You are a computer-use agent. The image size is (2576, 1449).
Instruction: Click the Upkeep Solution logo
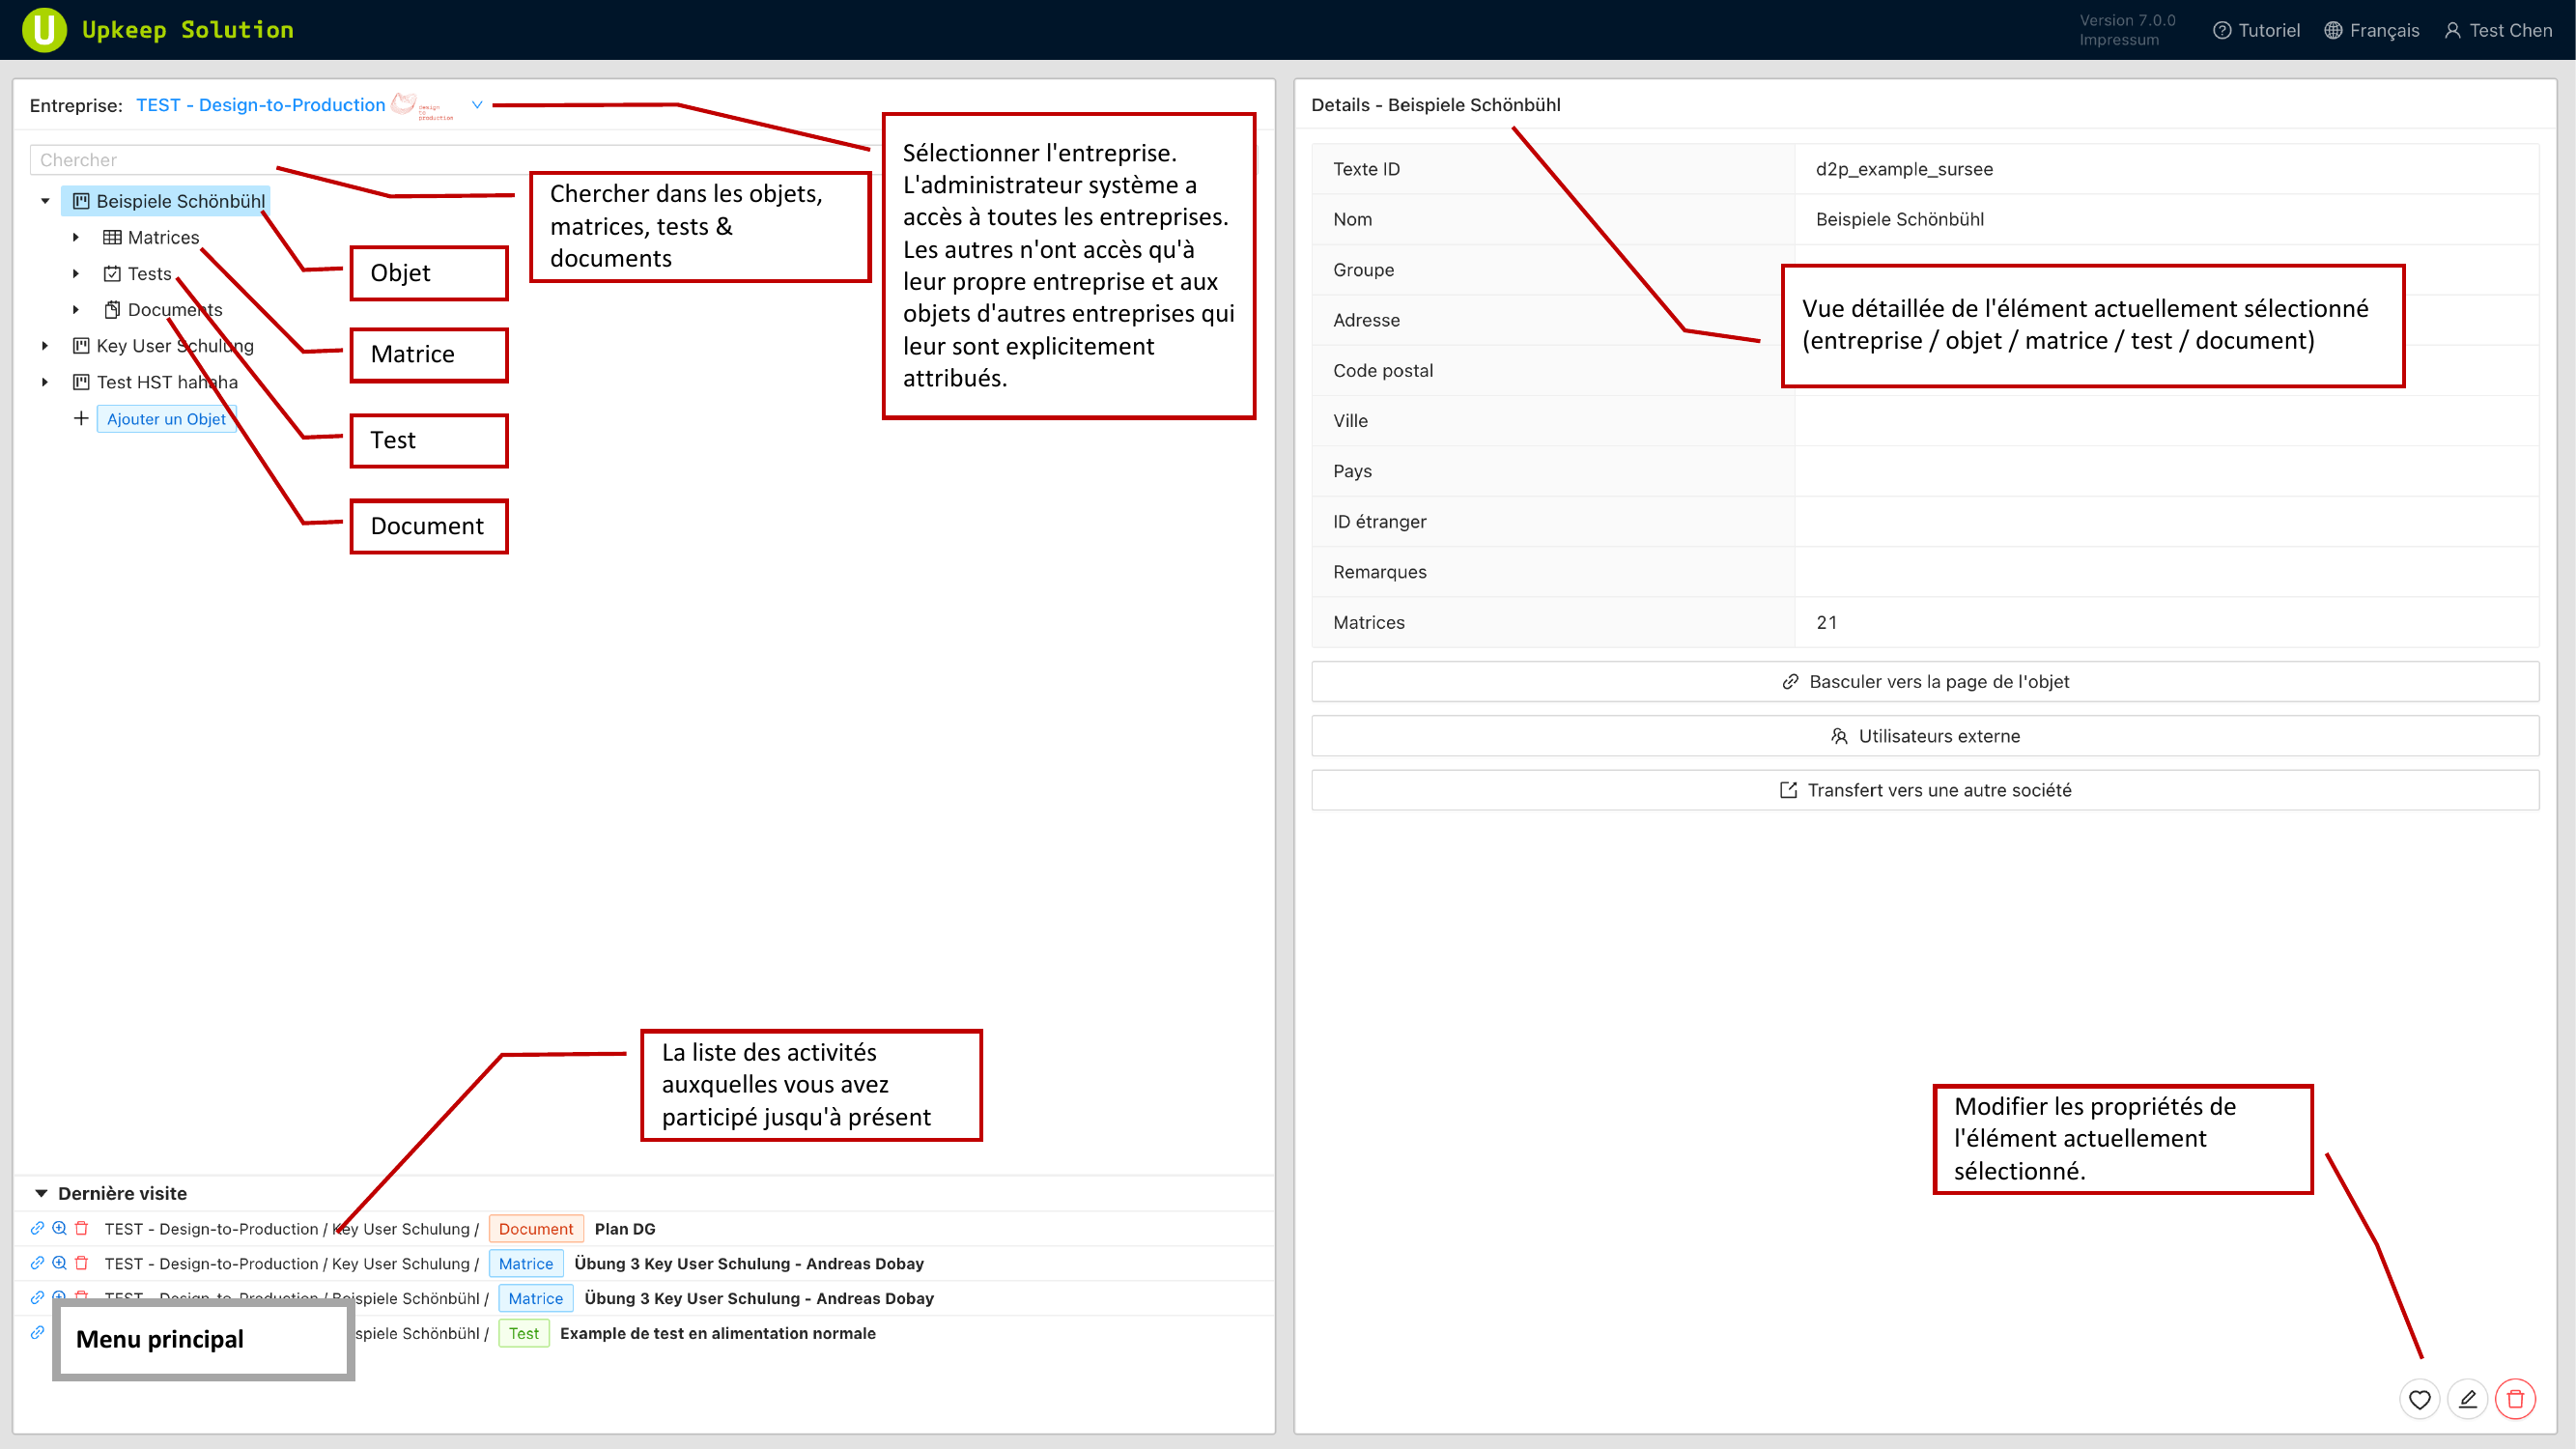click(x=44, y=29)
